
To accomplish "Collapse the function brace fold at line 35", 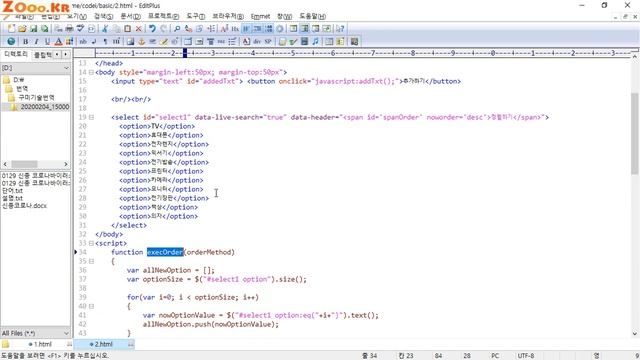I will pos(91,261).
